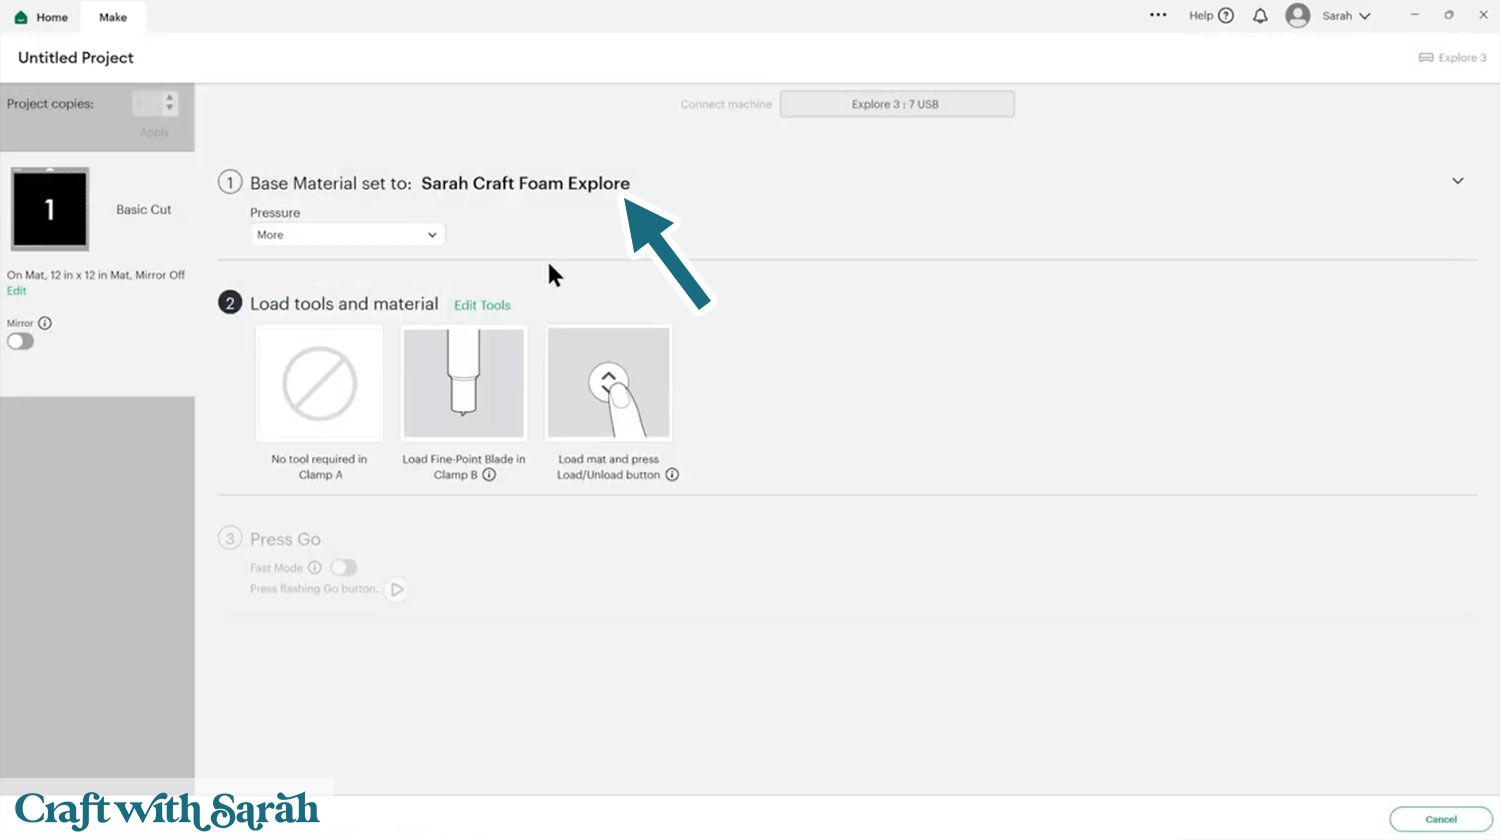Click the Go play arrow icon
This screenshot has height=840, width=1500.
point(397,589)
